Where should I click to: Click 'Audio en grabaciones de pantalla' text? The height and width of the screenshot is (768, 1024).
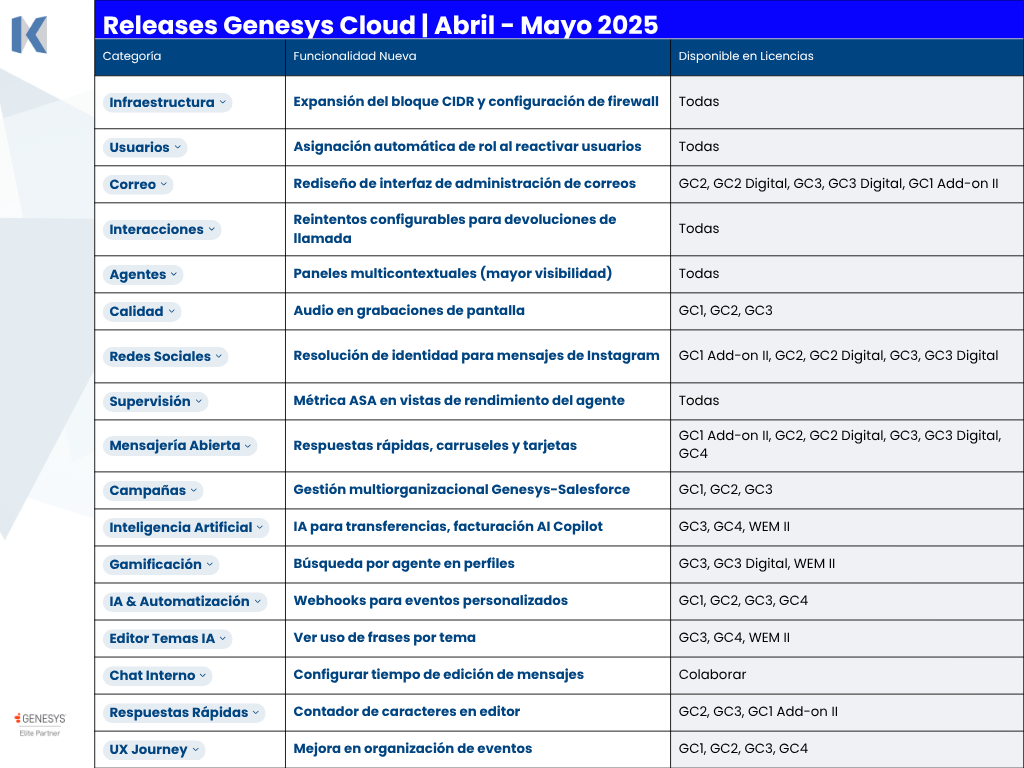click(x=408, y=310)
